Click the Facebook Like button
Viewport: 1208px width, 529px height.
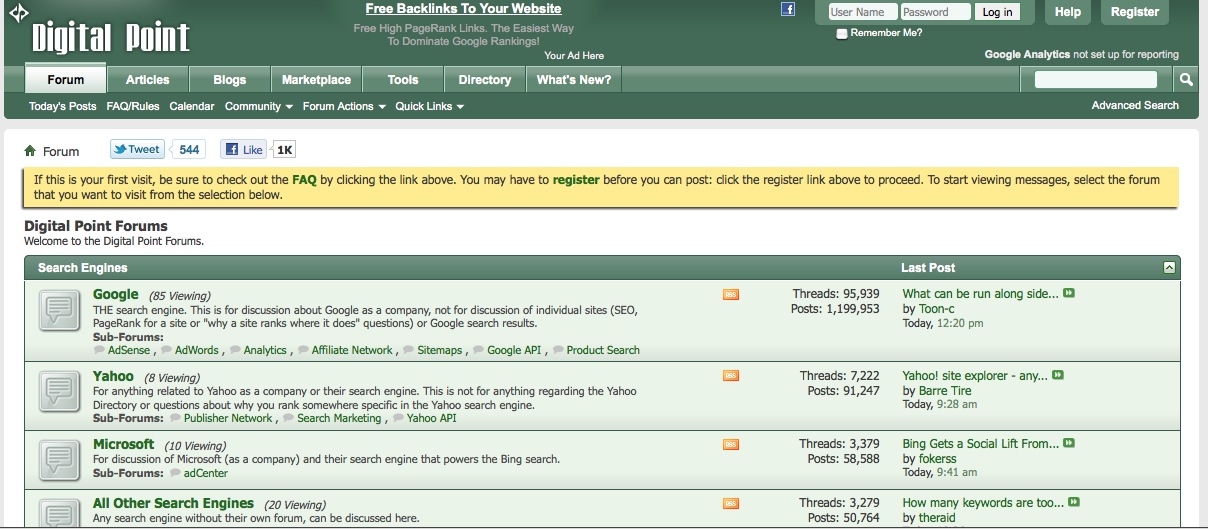tap(243, 150)
